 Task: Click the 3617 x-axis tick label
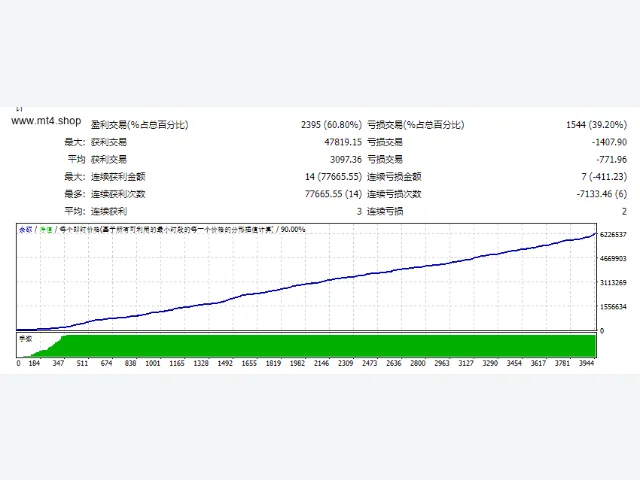[x=538, y=363]
